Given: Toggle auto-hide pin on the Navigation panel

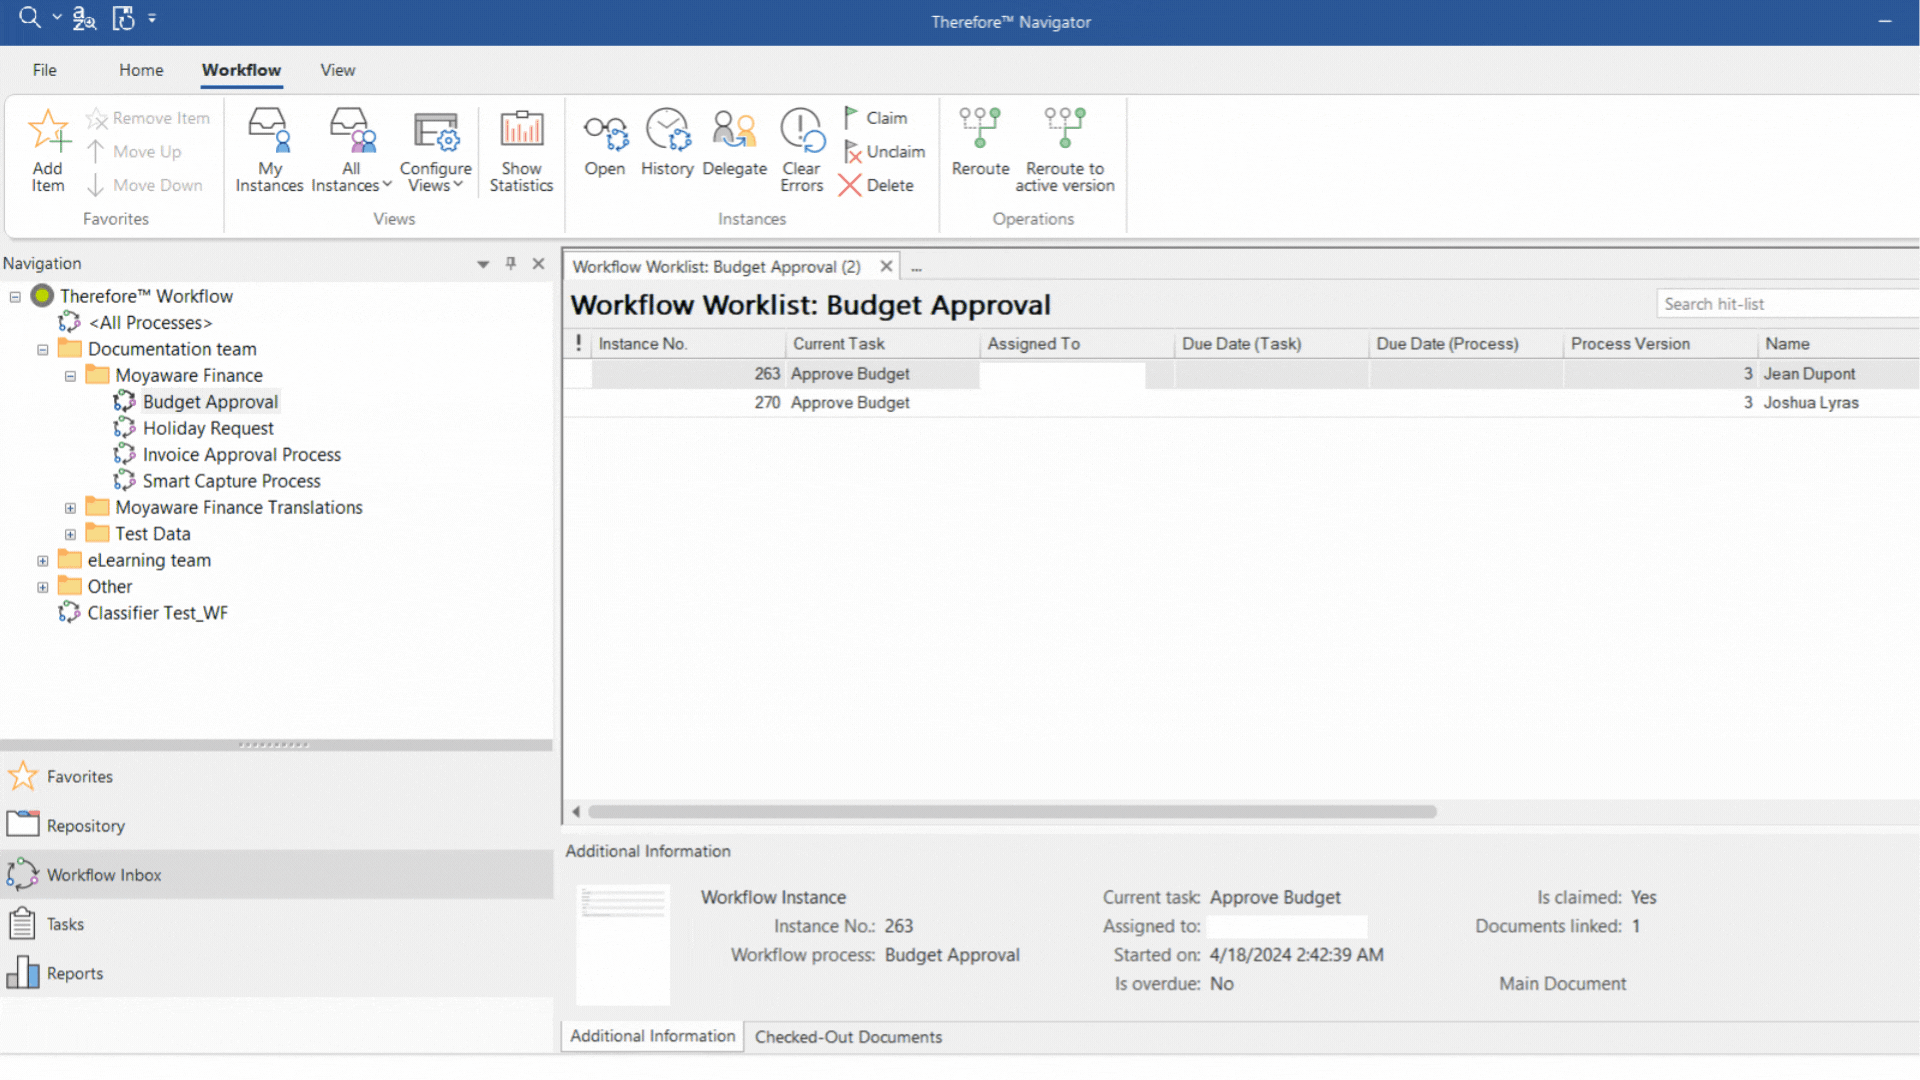Looking at the screenshot, I should click(x=510, y=263).
